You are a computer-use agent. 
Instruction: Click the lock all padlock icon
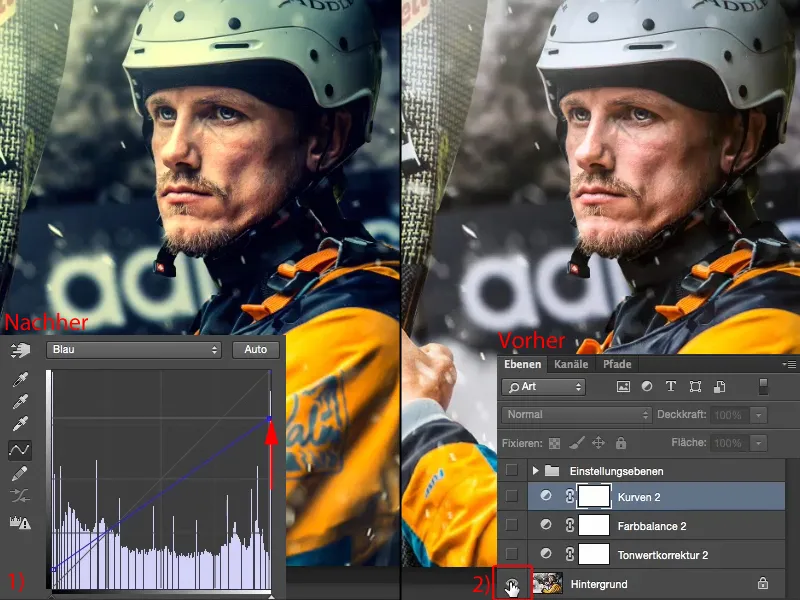tap(621, 442)
